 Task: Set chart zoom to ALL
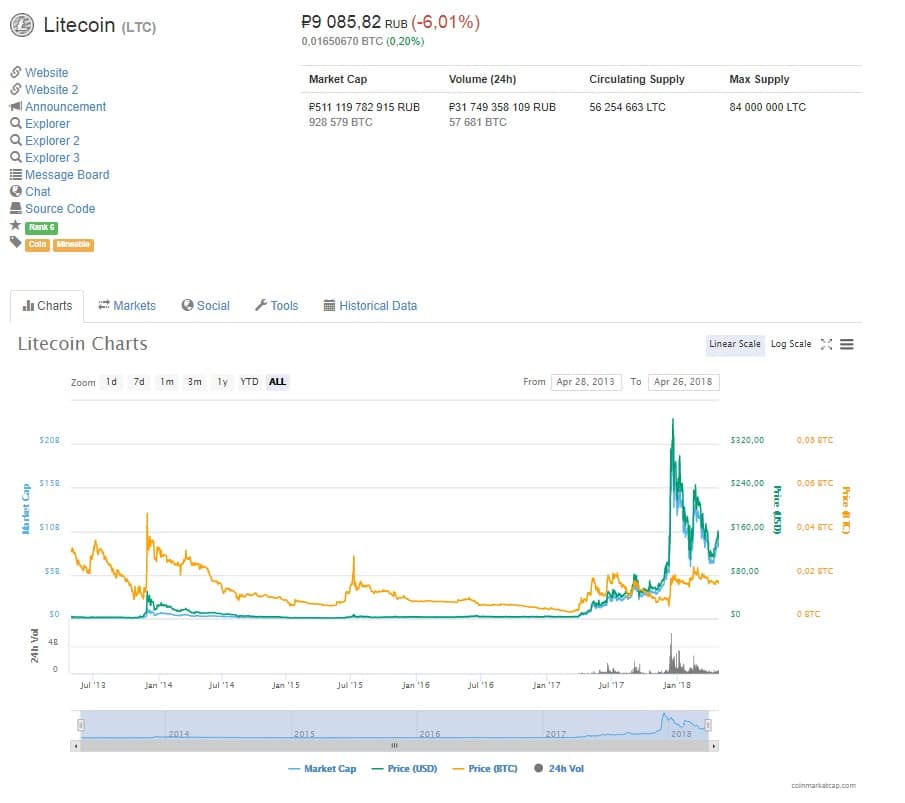(278, 382)
